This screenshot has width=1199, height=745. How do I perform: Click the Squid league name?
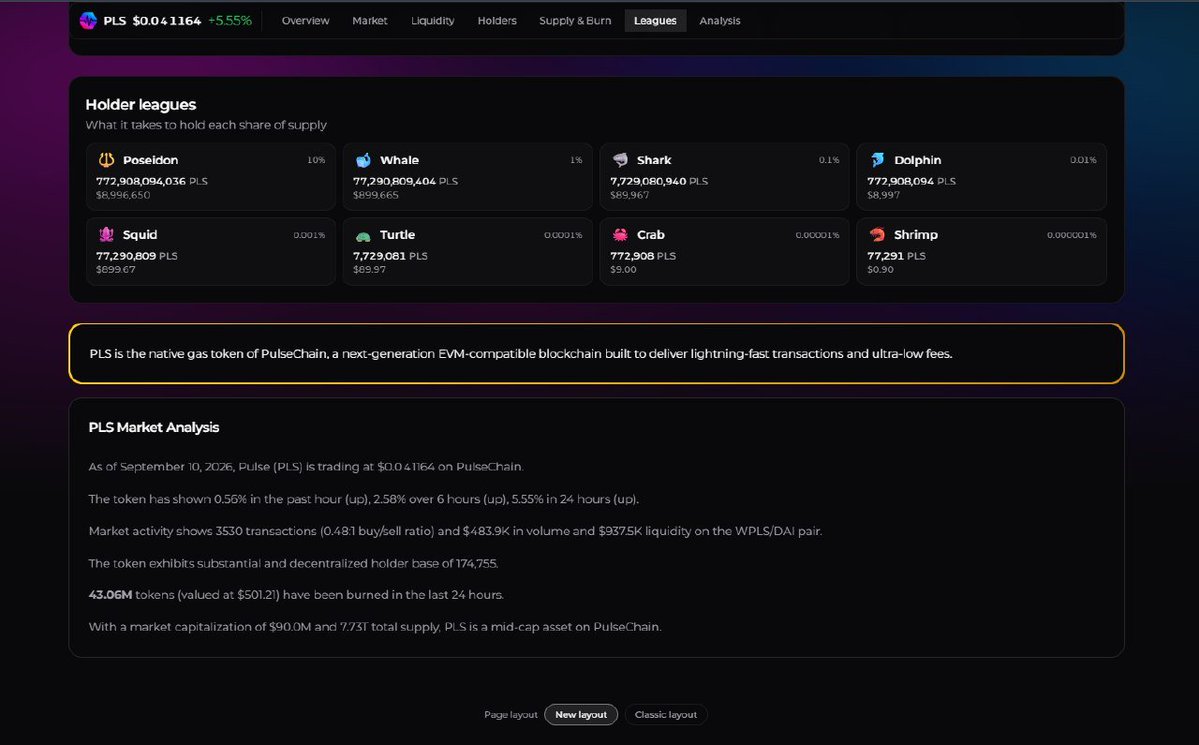point(140,235)
